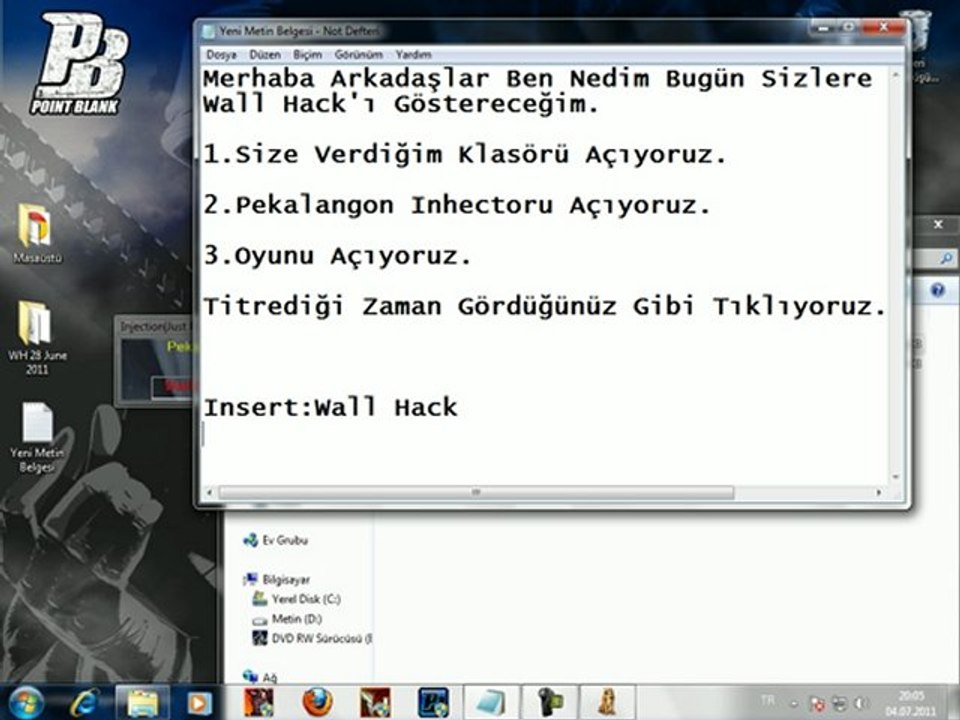The height and width of the screenshot is (720, 960).
Task: Switch to the Notepad taskbar button
Action: pyautogui.click(x=491, y=702)
